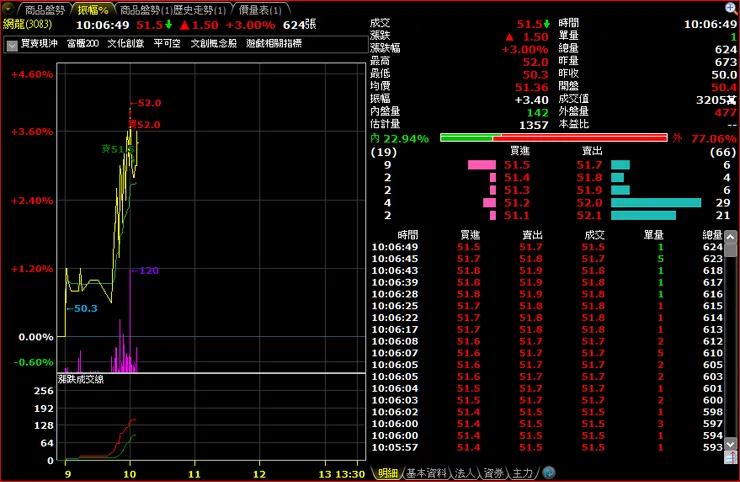Click the 文創概念股 category link
740x482 pixels.
pos(213,43)
